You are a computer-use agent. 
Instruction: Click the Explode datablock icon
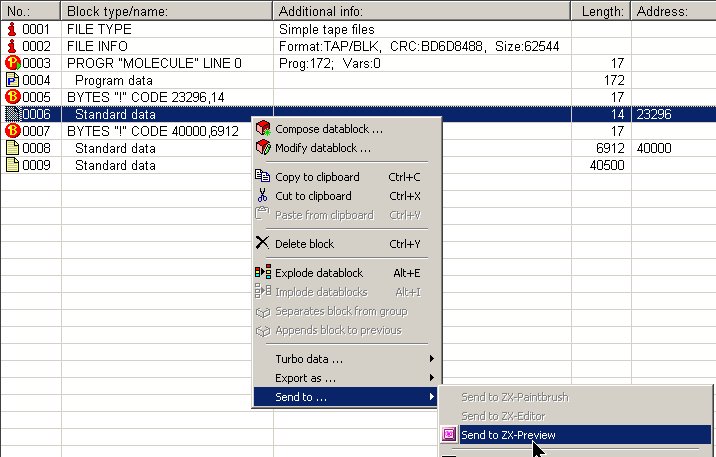[x=263, y=272]
